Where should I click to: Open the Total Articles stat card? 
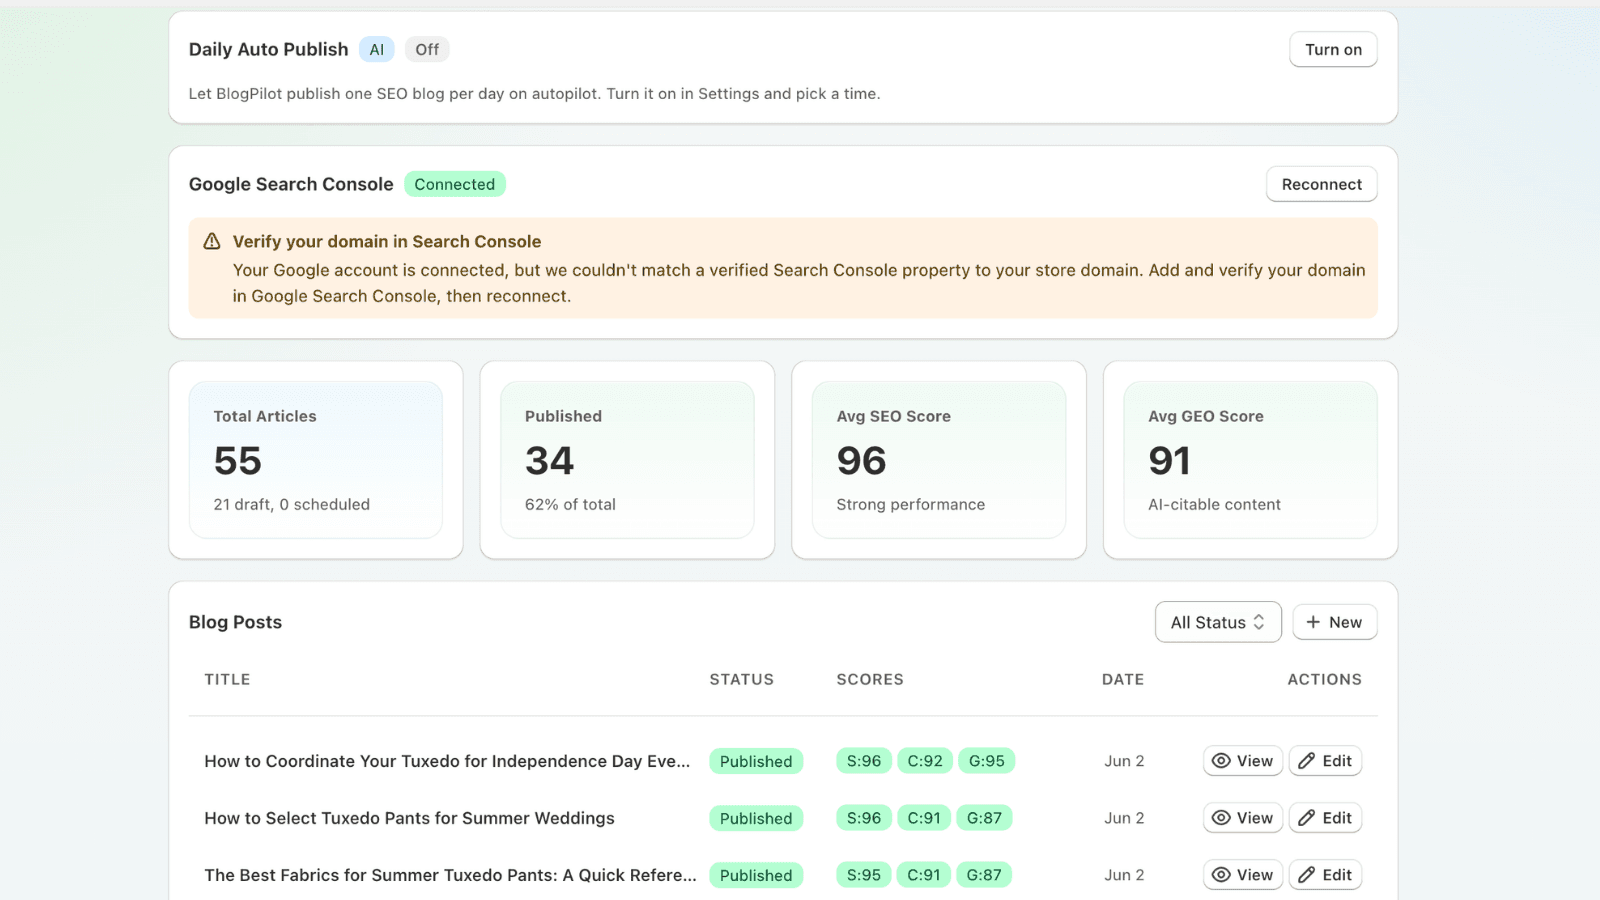pyautogui.click(x=316, y=460)
